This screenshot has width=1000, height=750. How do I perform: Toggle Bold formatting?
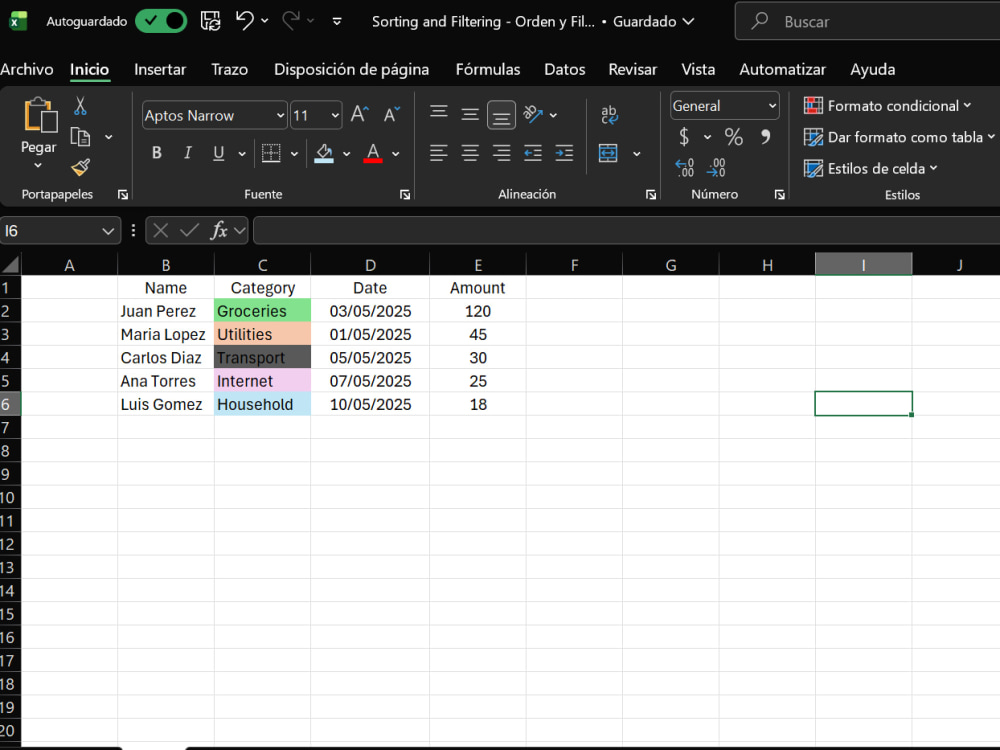click(x=156, y=153)
